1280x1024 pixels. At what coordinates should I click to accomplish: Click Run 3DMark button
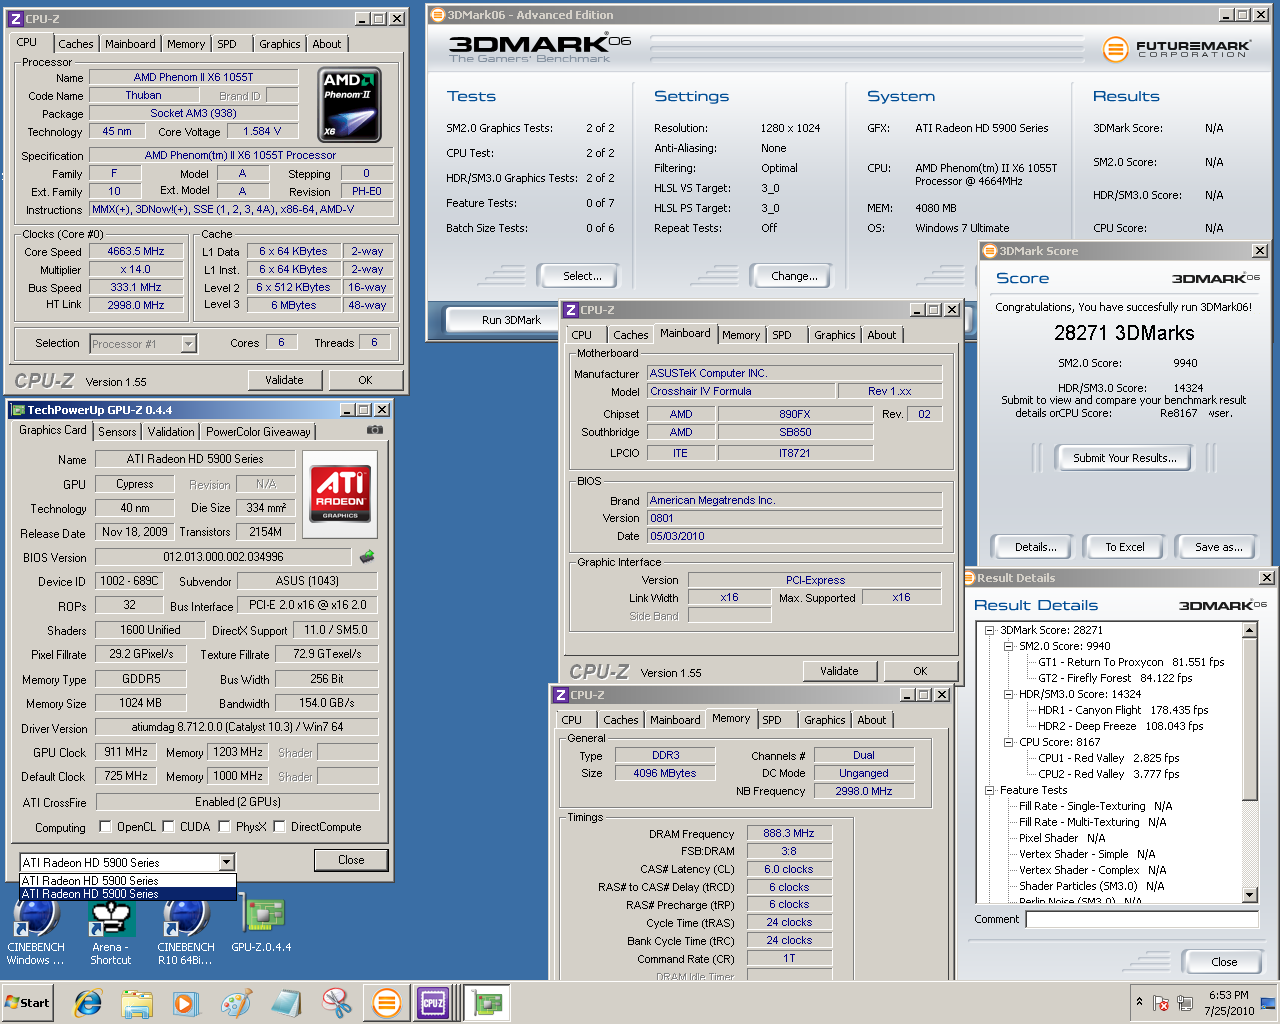511,320
